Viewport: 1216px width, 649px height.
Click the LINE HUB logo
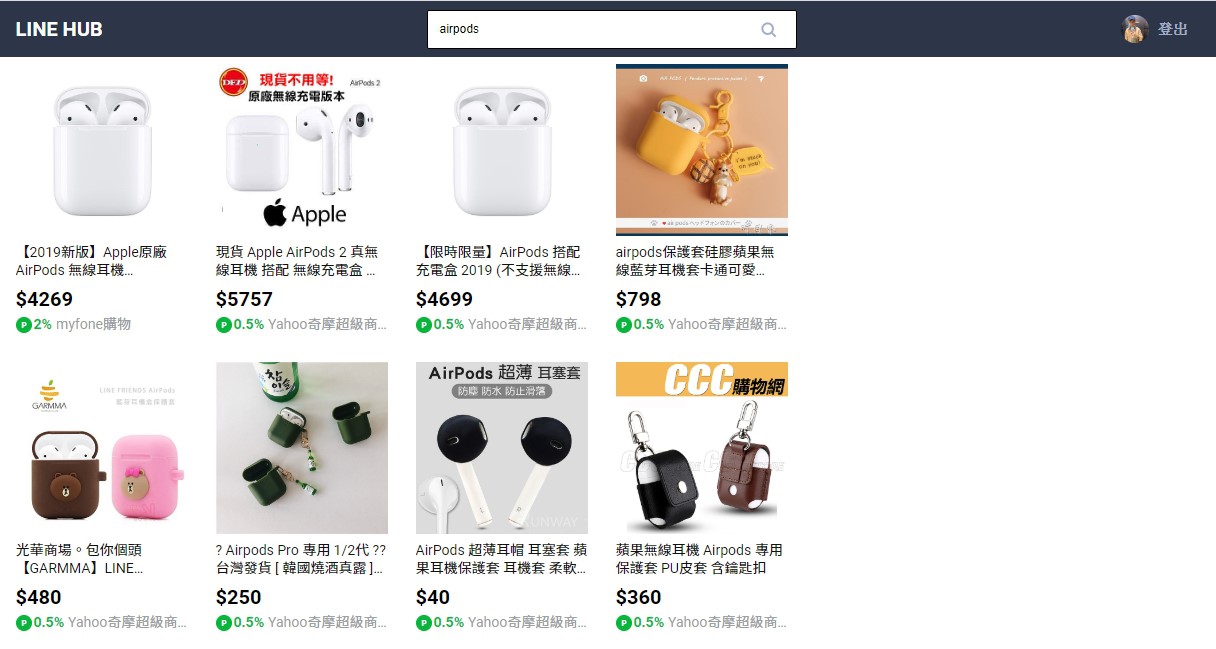click(x=59, y=29)
